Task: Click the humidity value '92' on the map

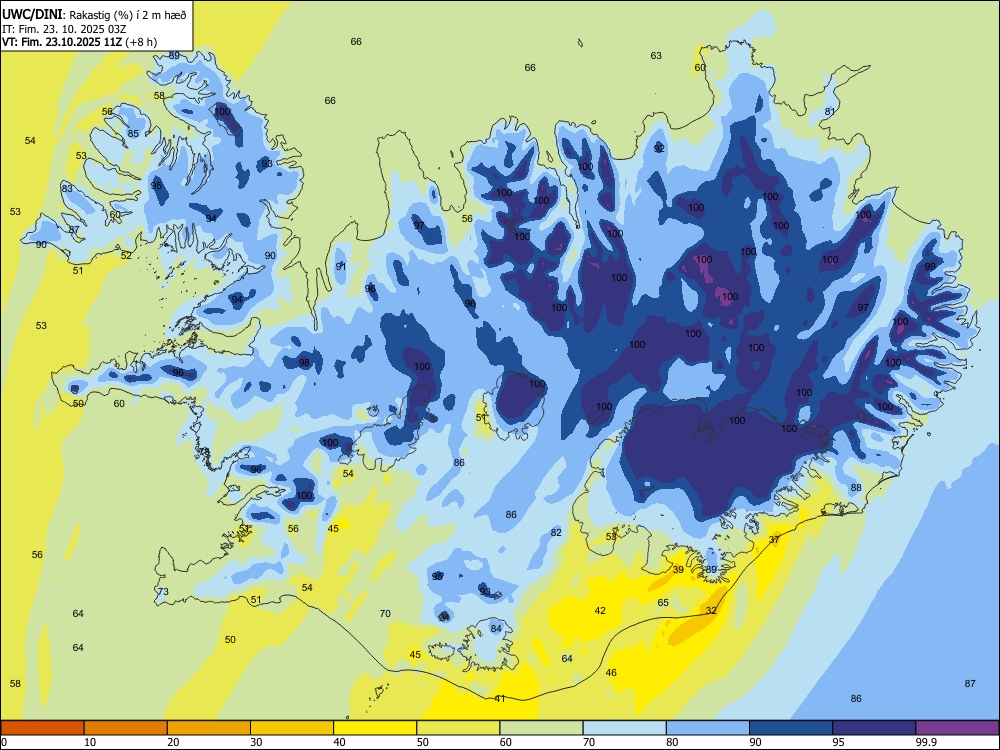Action: point(659,149)
